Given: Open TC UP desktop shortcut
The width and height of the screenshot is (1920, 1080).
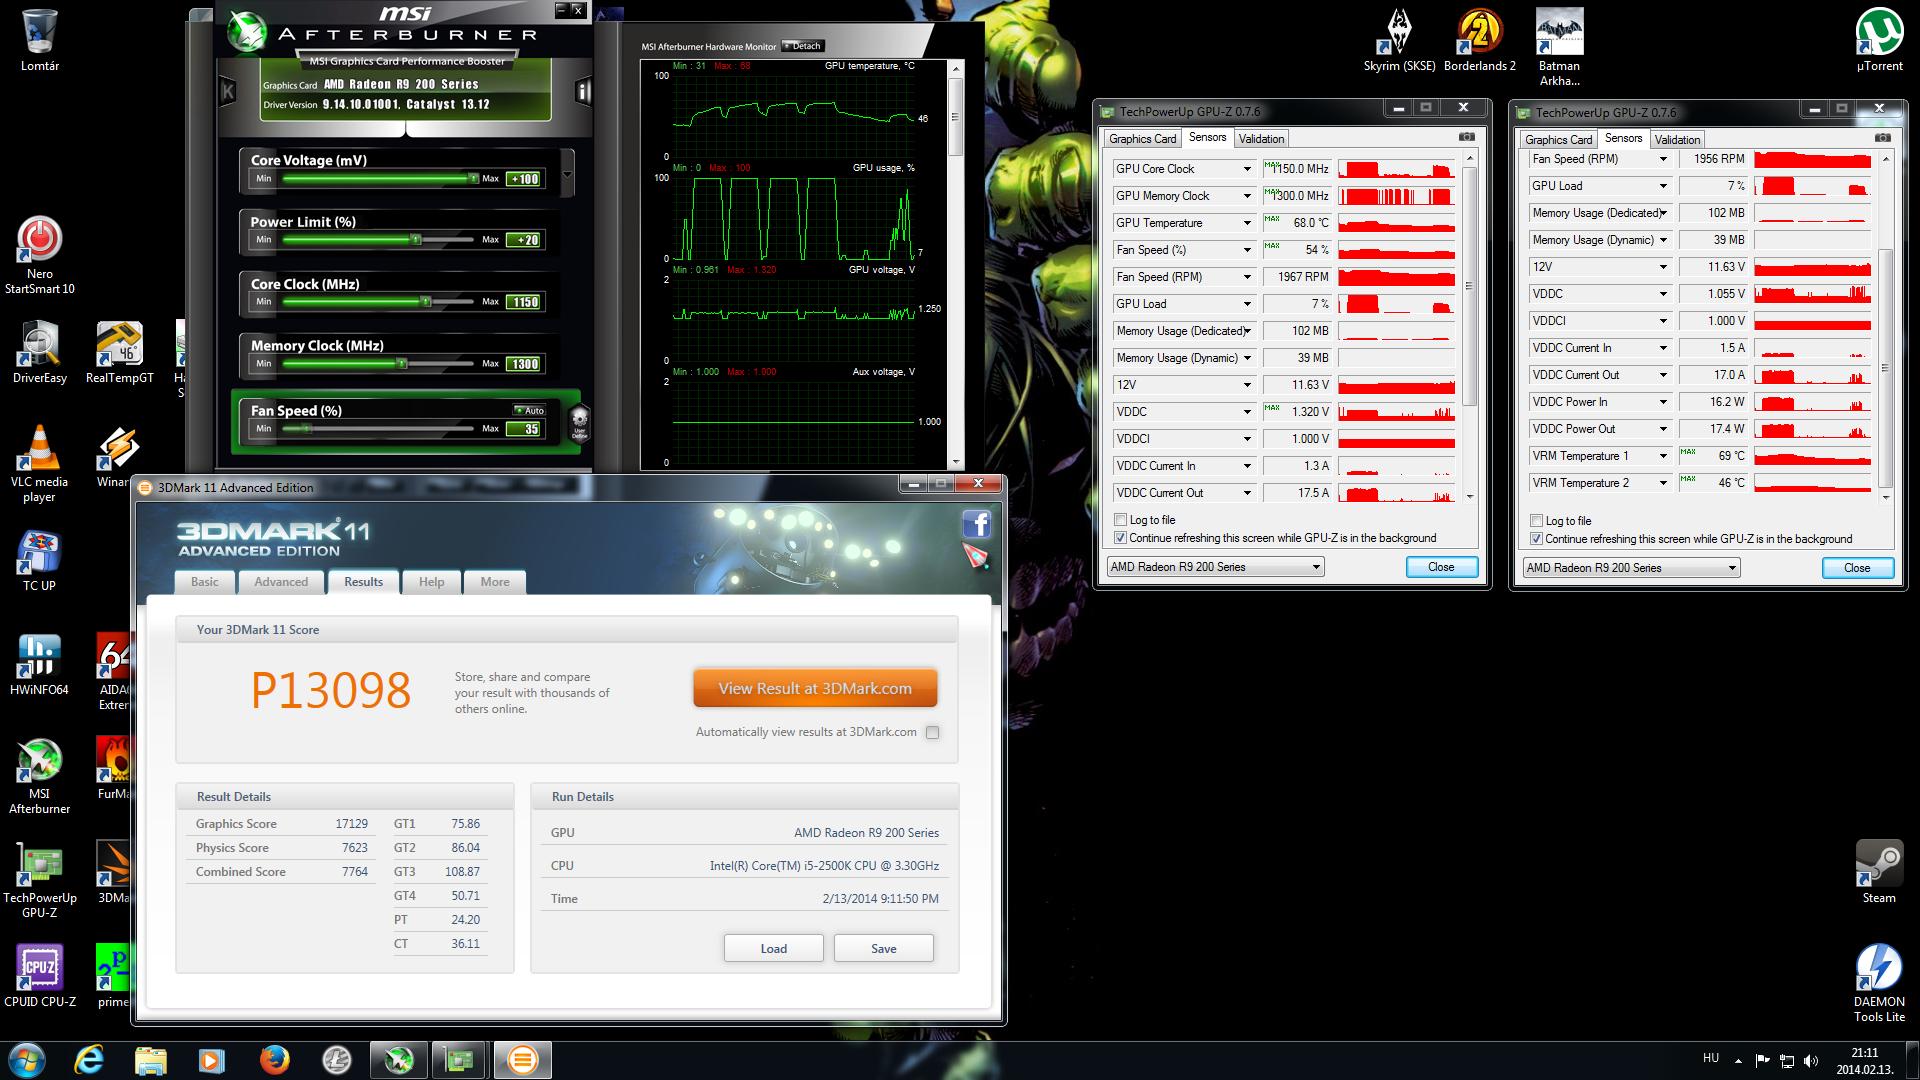Looking at the screenshot, I should coord(40,560).
